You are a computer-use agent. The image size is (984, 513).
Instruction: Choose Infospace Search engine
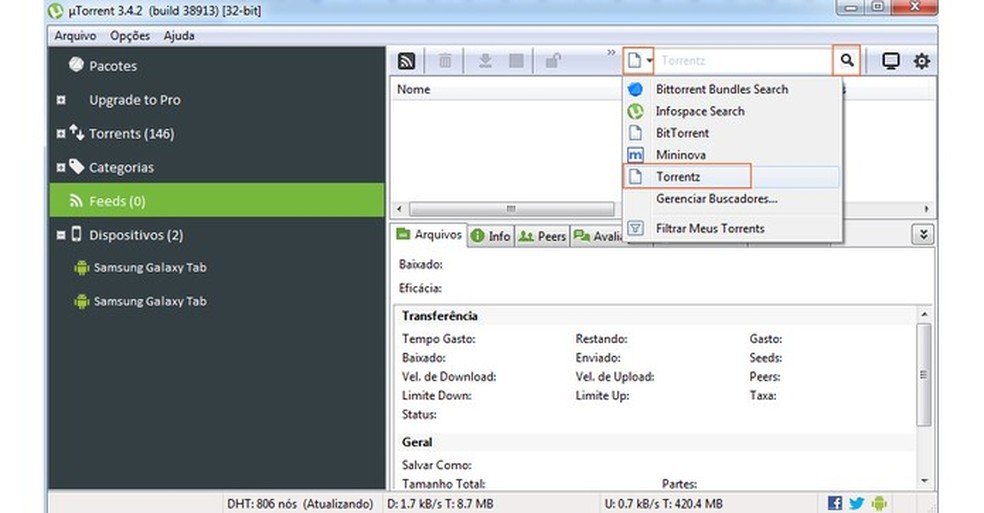coord(733,111)
